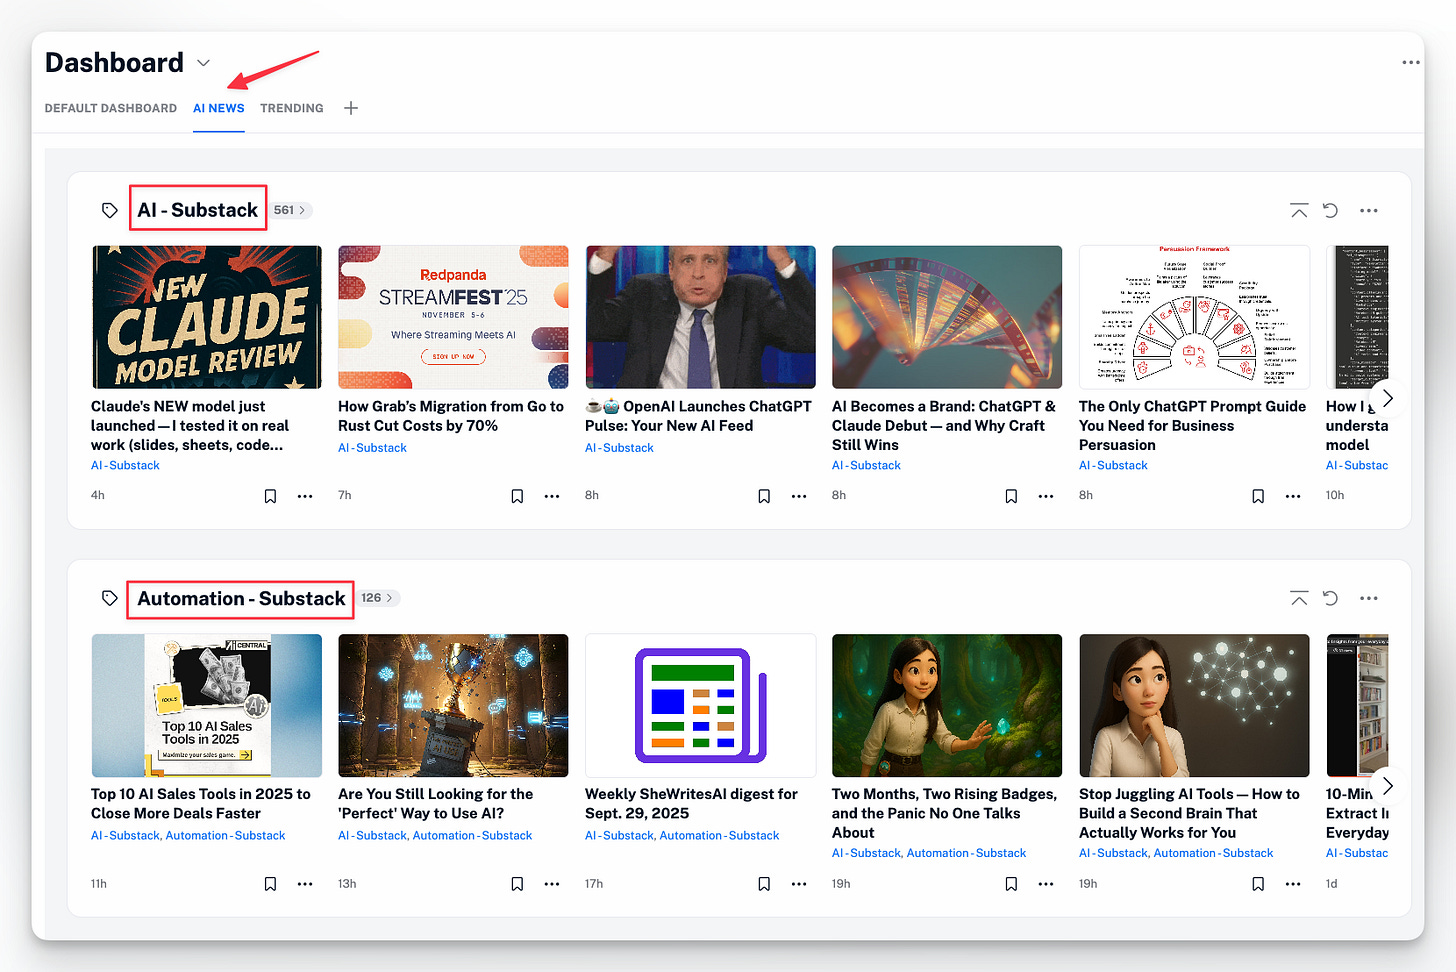The height and width of the screenshot is (972, 1456).
Task: Open more options for Grab's Migration article
Action: point(552,496)
